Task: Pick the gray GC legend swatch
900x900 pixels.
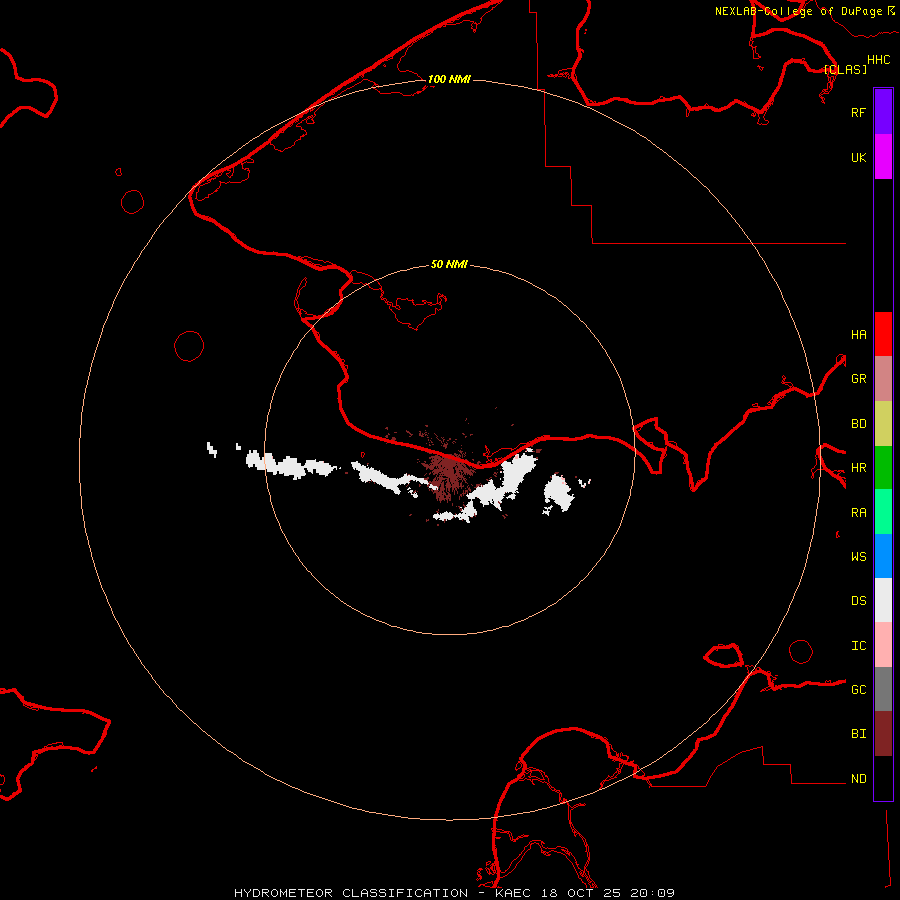Action: coord(883,689)
